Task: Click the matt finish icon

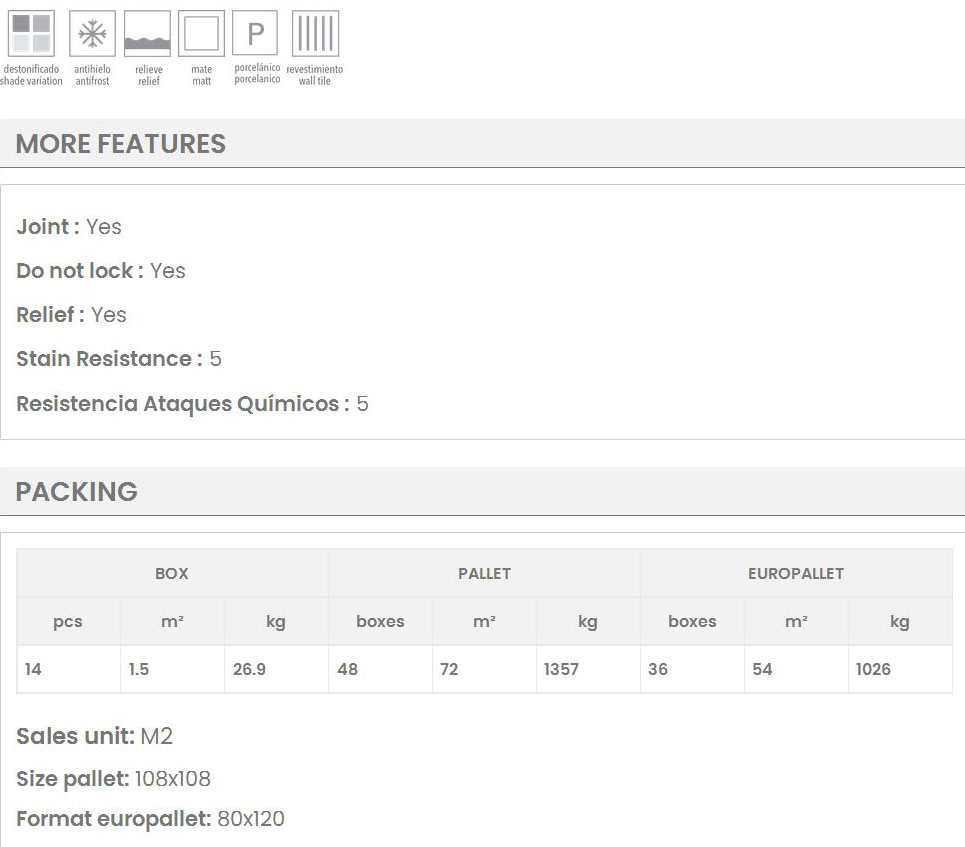Action: 201,34
